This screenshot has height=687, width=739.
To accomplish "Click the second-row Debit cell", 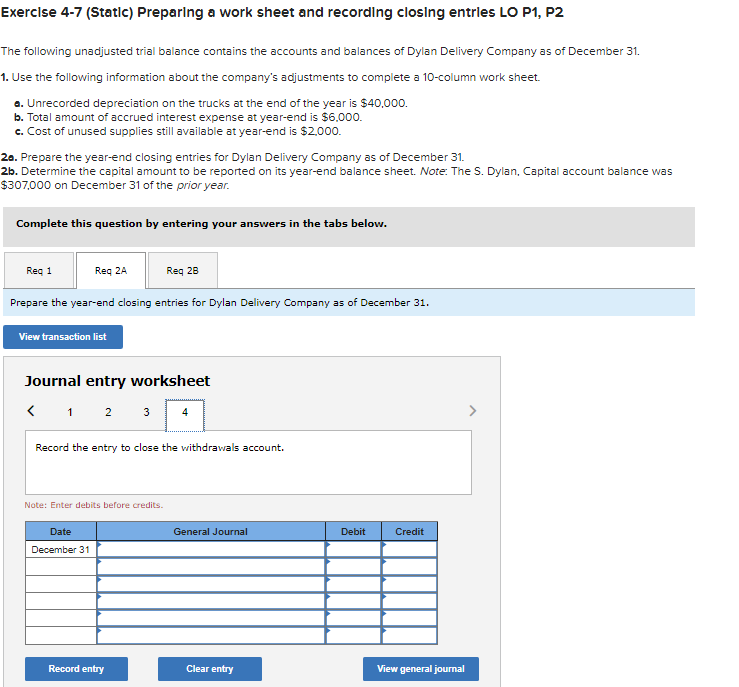I will [x=353, y=567].
